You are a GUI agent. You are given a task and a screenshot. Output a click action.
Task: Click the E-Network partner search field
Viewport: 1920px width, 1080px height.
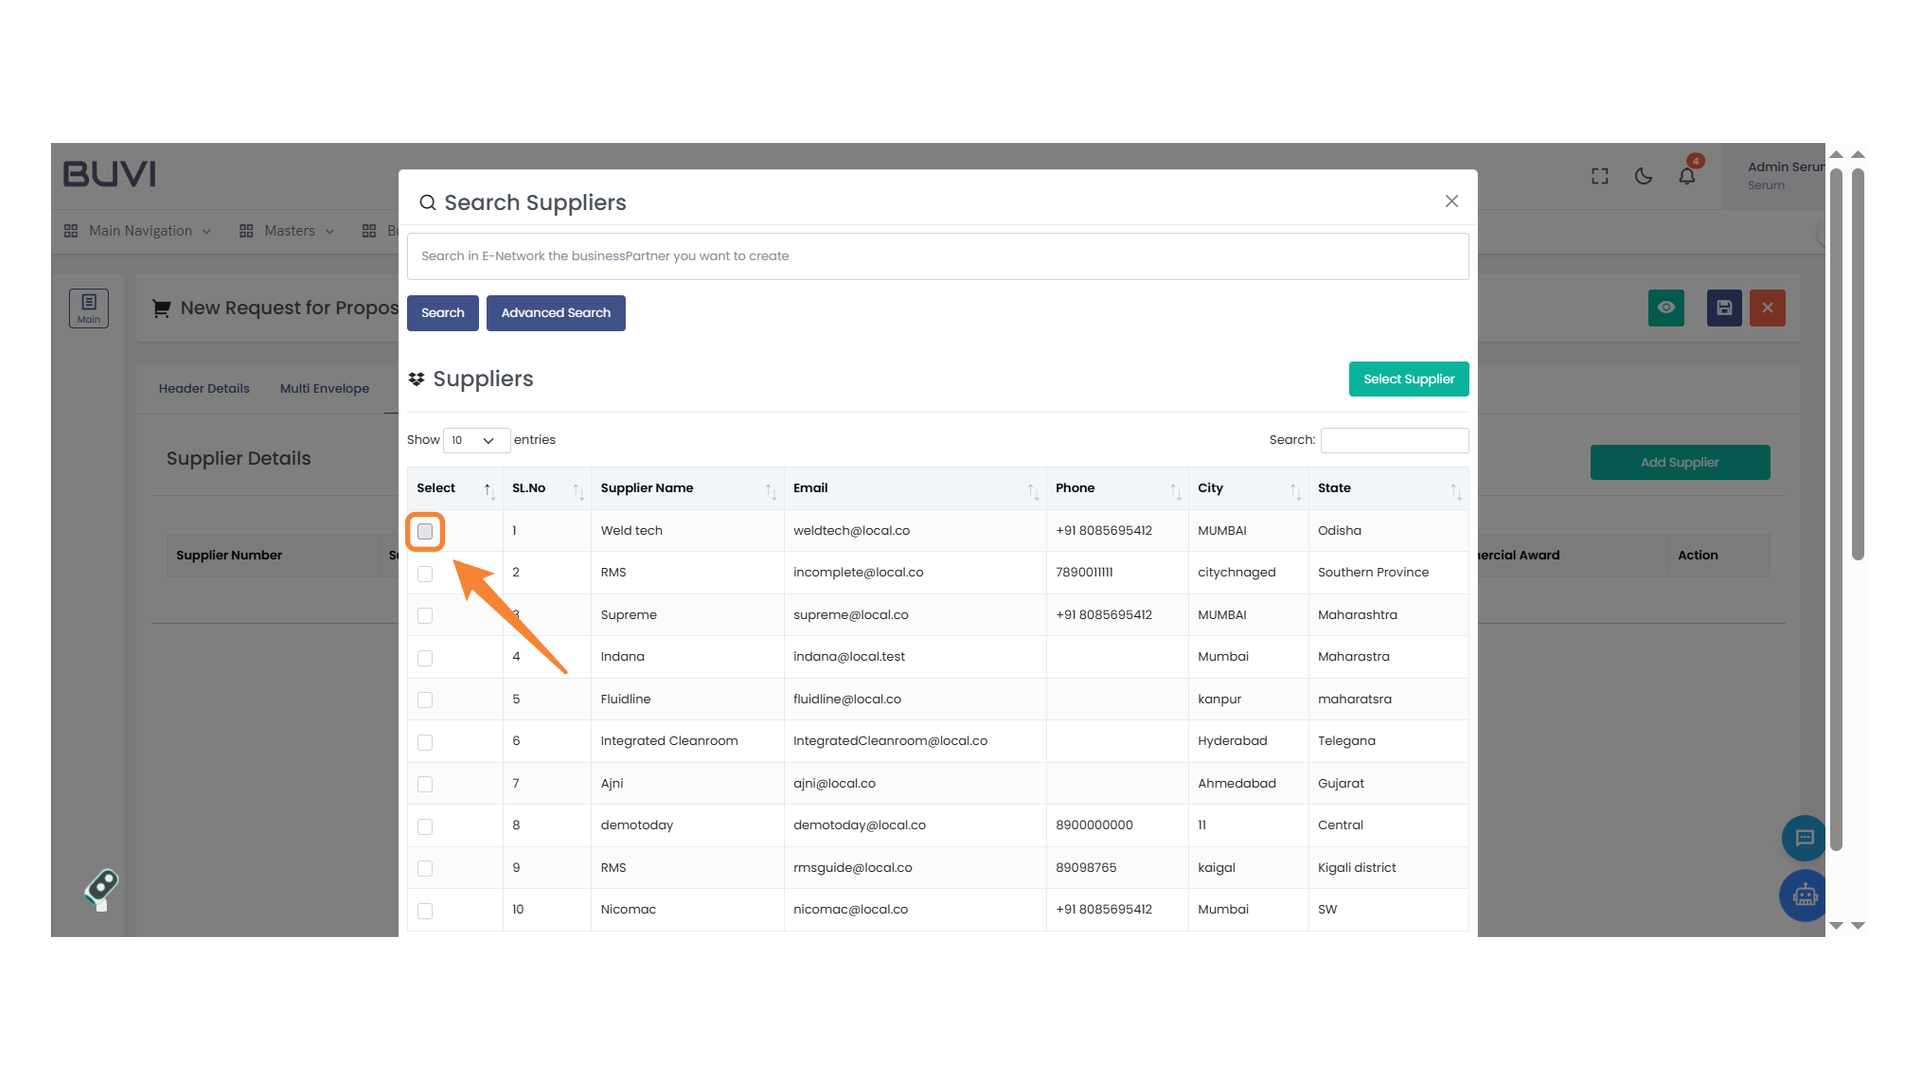click(937, 256)
